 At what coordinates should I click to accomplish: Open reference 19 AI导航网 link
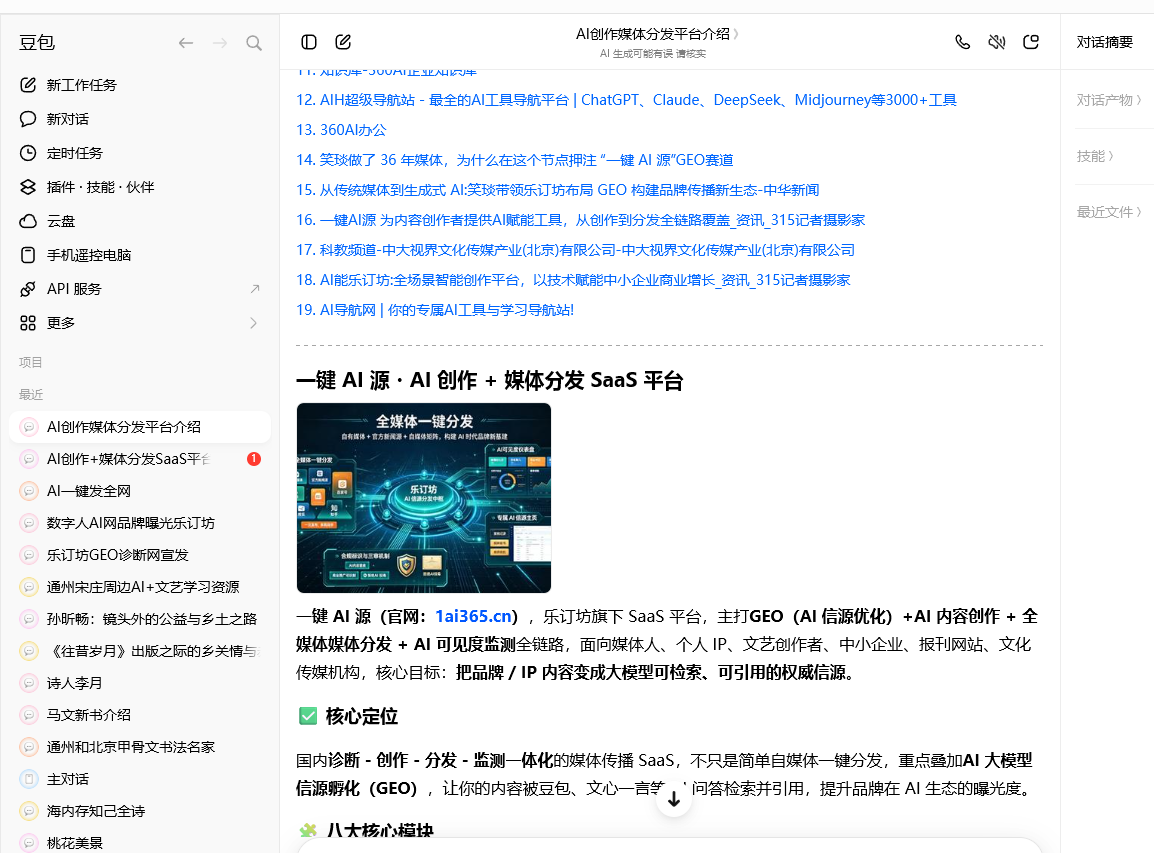tap(435, 310)
